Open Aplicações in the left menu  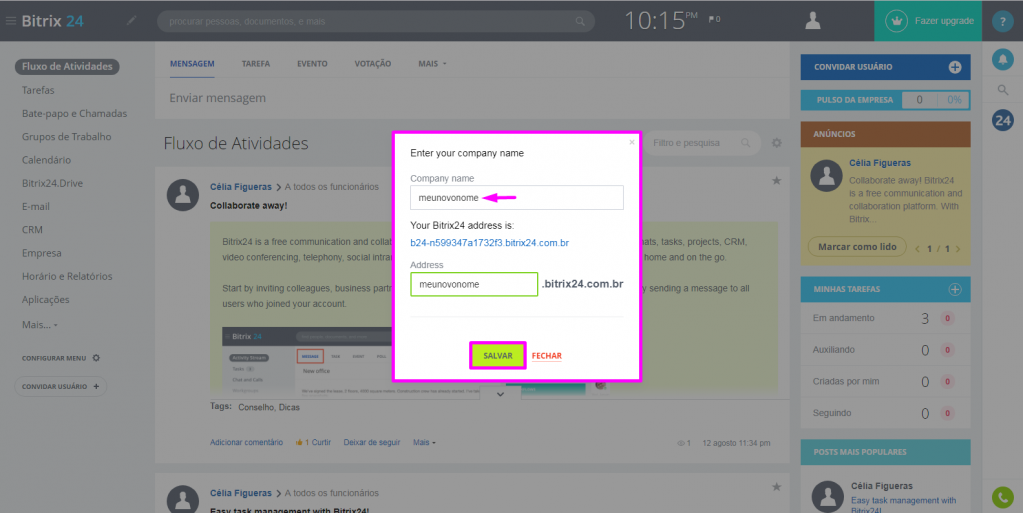pos(46,300)
